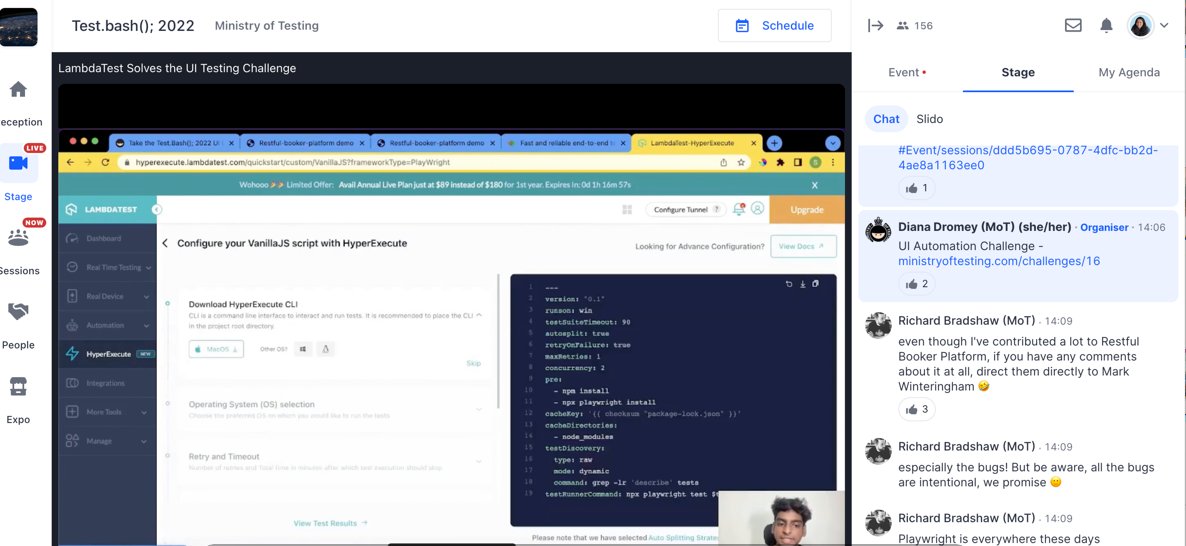Expand Real Device menu
This screenshot has height=546, width=1186.
point(107,296)
